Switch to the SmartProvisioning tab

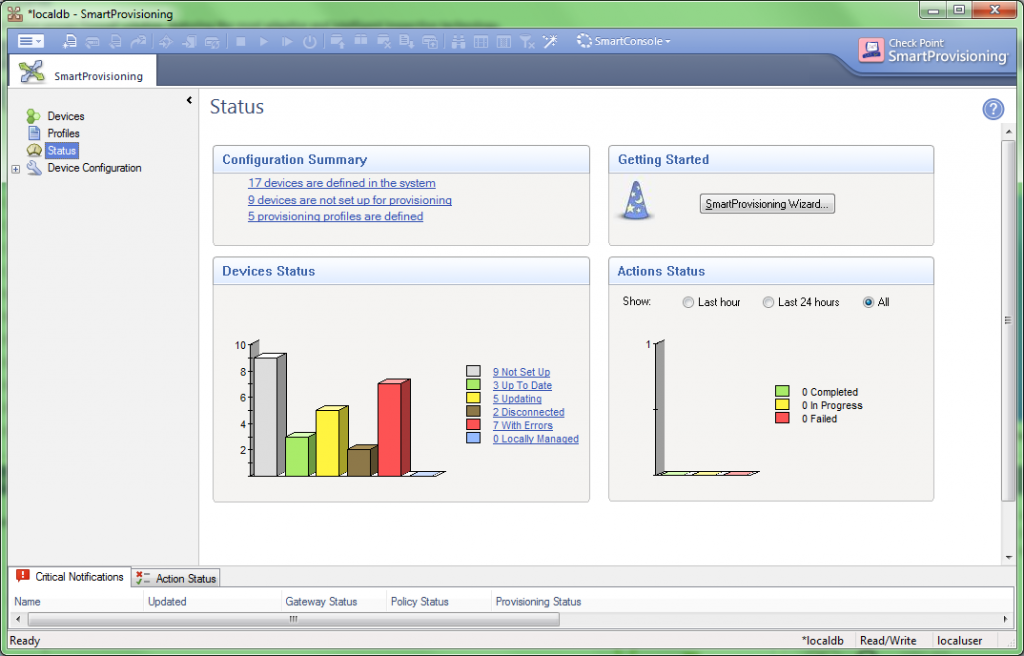82,71
